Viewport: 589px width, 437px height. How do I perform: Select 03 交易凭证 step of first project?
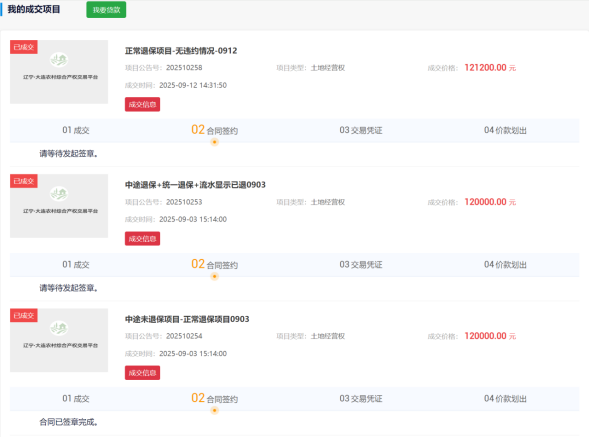361,130
